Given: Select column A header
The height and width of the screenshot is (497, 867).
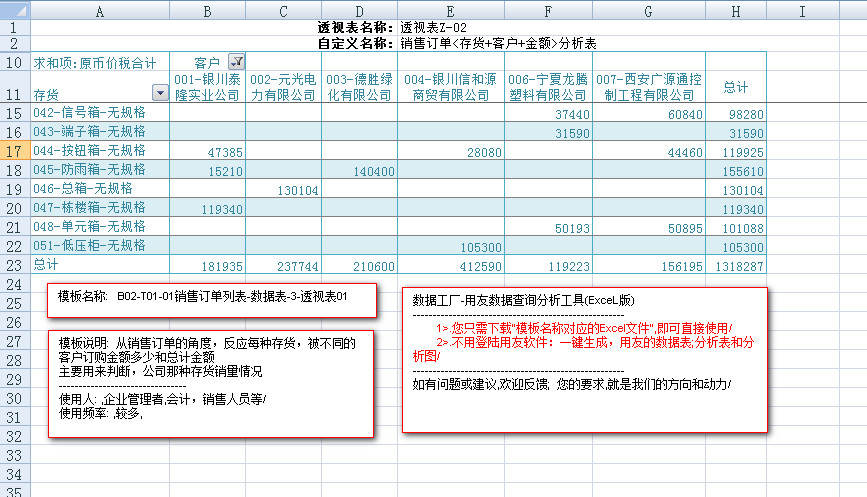Looking at the screenshot, I should (100, 10).
